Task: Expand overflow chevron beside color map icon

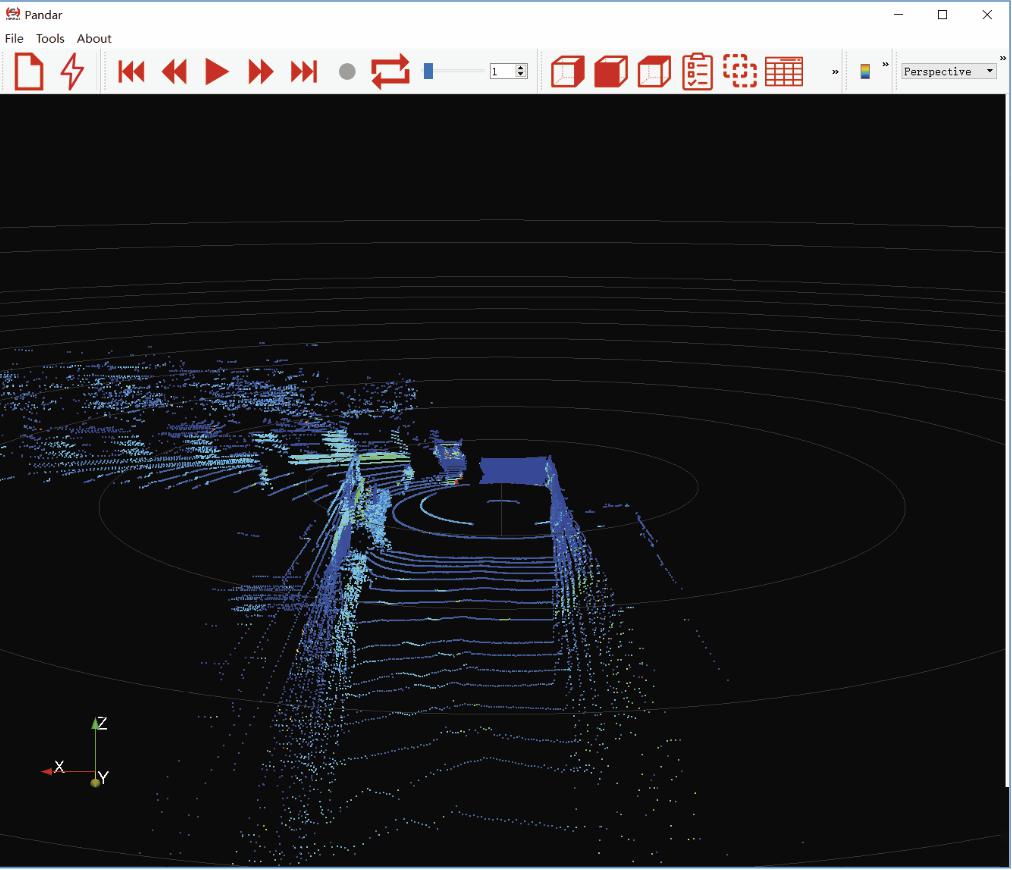Action: pyautogui.click(x=886, y=65)
